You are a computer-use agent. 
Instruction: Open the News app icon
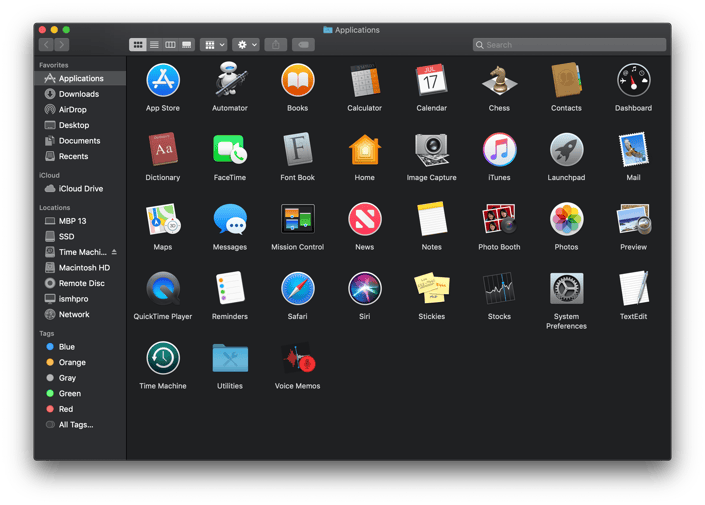point(364,219)
